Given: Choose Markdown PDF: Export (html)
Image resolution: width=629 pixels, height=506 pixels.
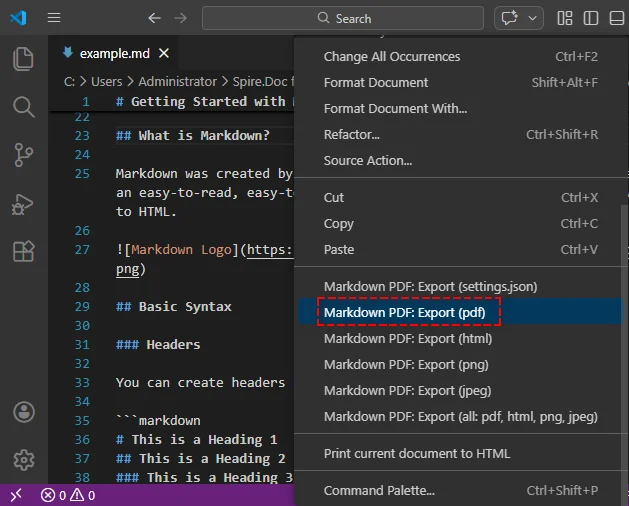Looking at the screenshot, I should [461, 339].
